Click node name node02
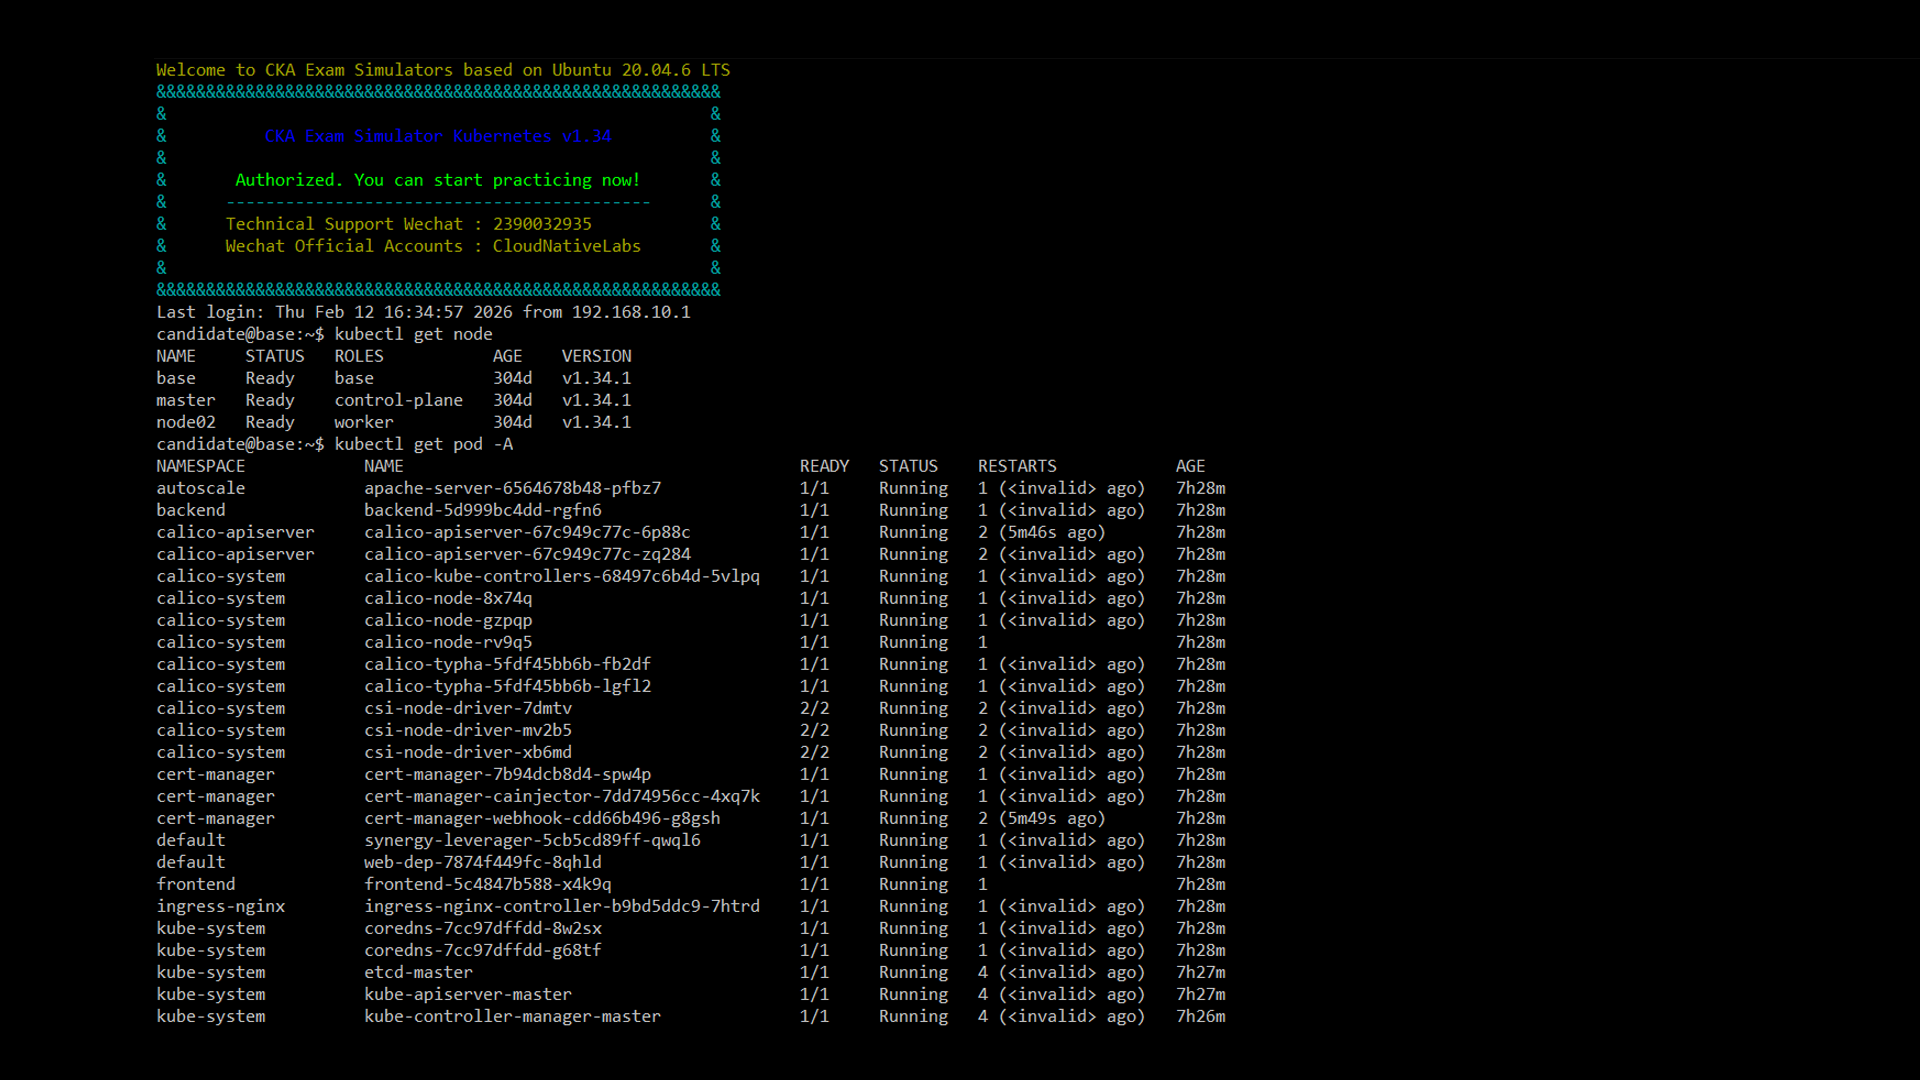The width and height of the screenshot is (1920, 1080). pyautogui.click(x=185, y=422)
